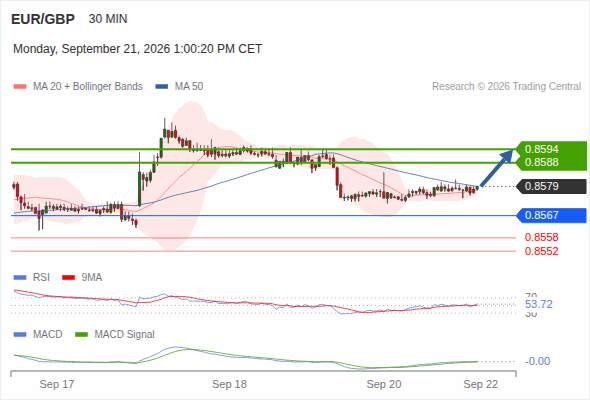Click the RSI legend swatch

(20, 278)
